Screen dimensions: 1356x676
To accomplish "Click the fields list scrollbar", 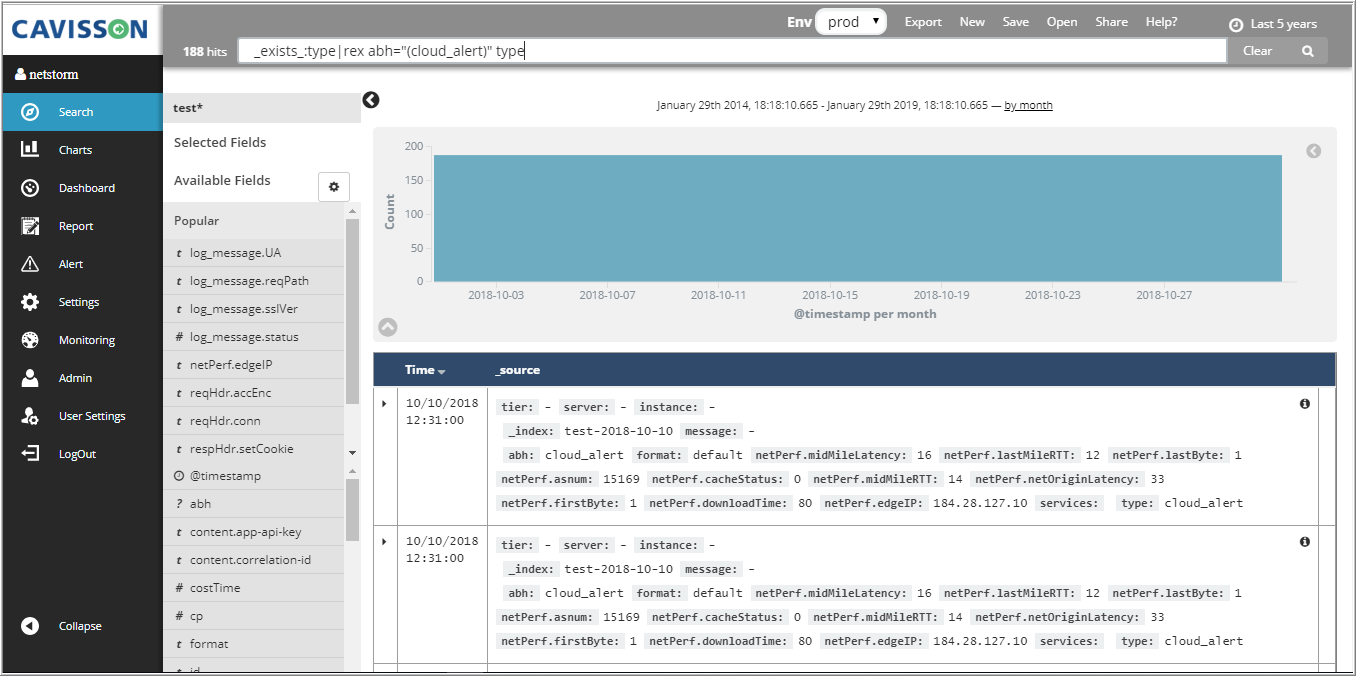I will (x=352, y=310).
